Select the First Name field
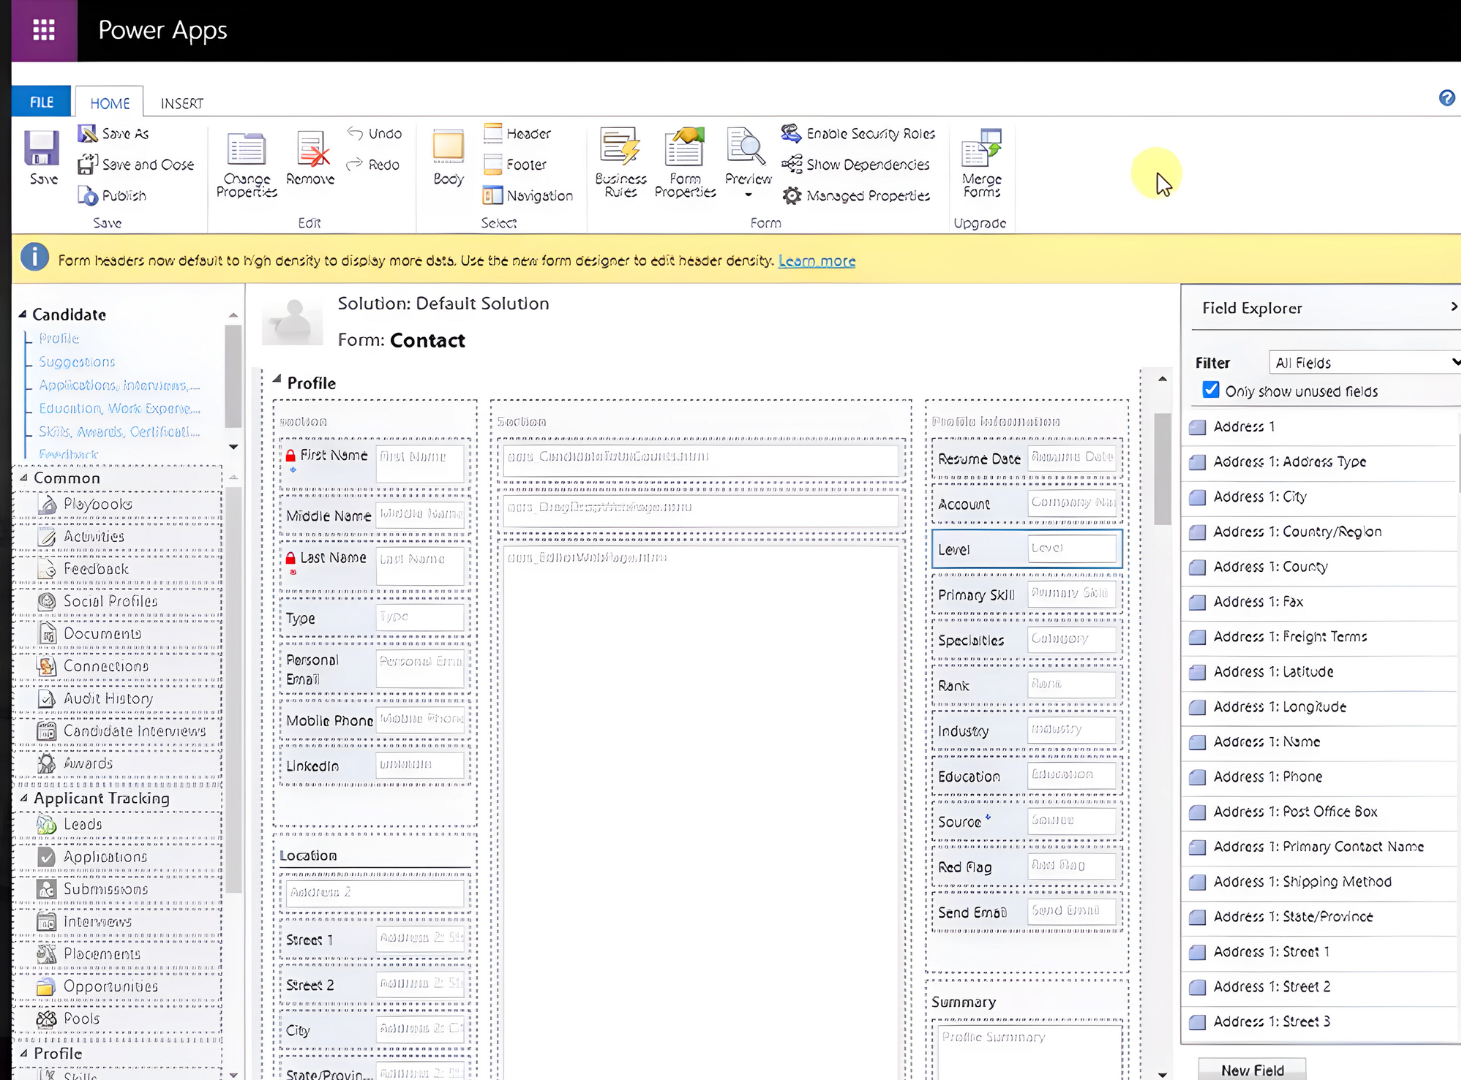1461x1080 pixels. [375, 462]
